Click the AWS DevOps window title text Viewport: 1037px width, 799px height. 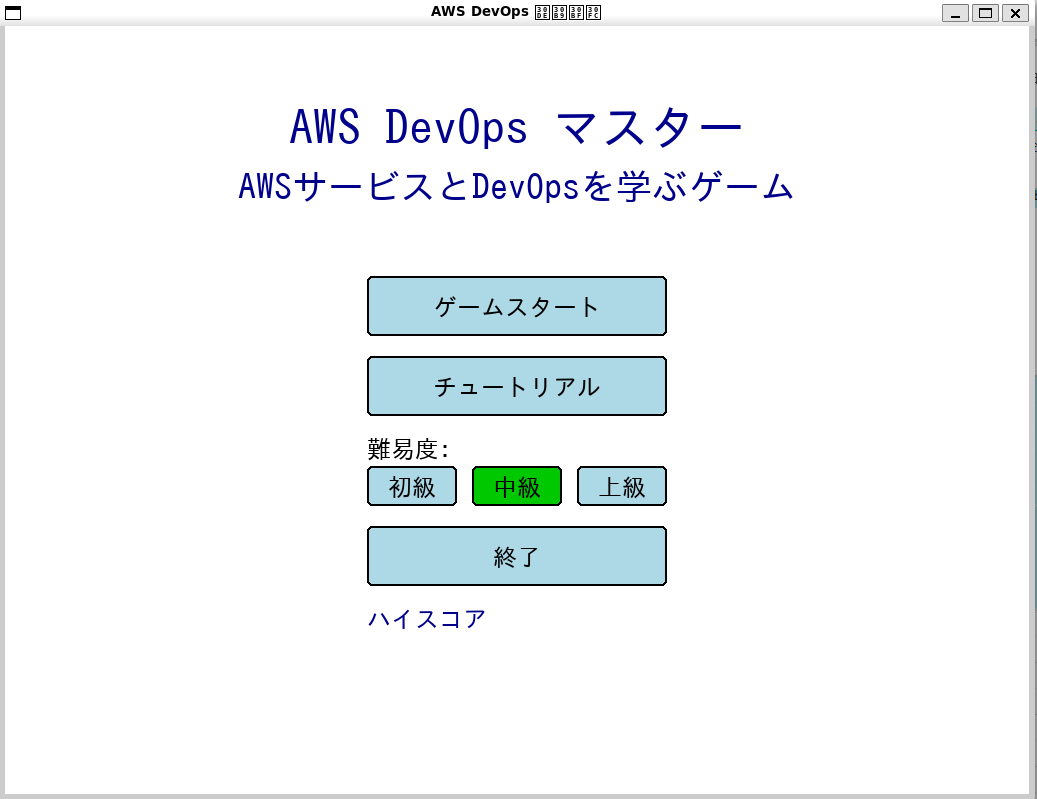[x=516, y=12]
